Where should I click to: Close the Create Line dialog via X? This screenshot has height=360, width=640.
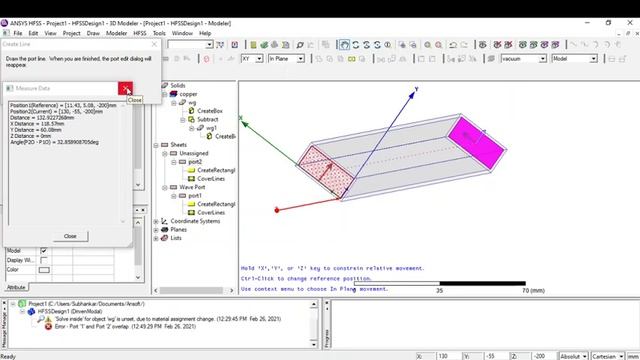coord(154,44)
